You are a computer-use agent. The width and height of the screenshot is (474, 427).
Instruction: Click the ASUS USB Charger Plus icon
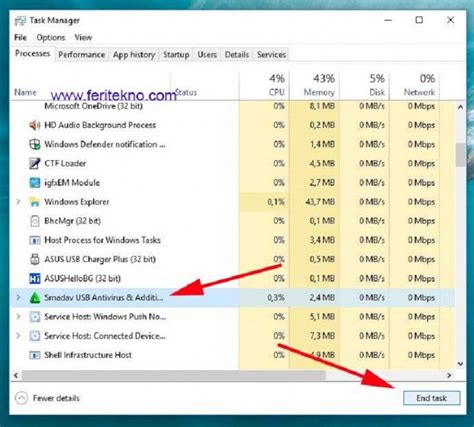coord(35,259)
